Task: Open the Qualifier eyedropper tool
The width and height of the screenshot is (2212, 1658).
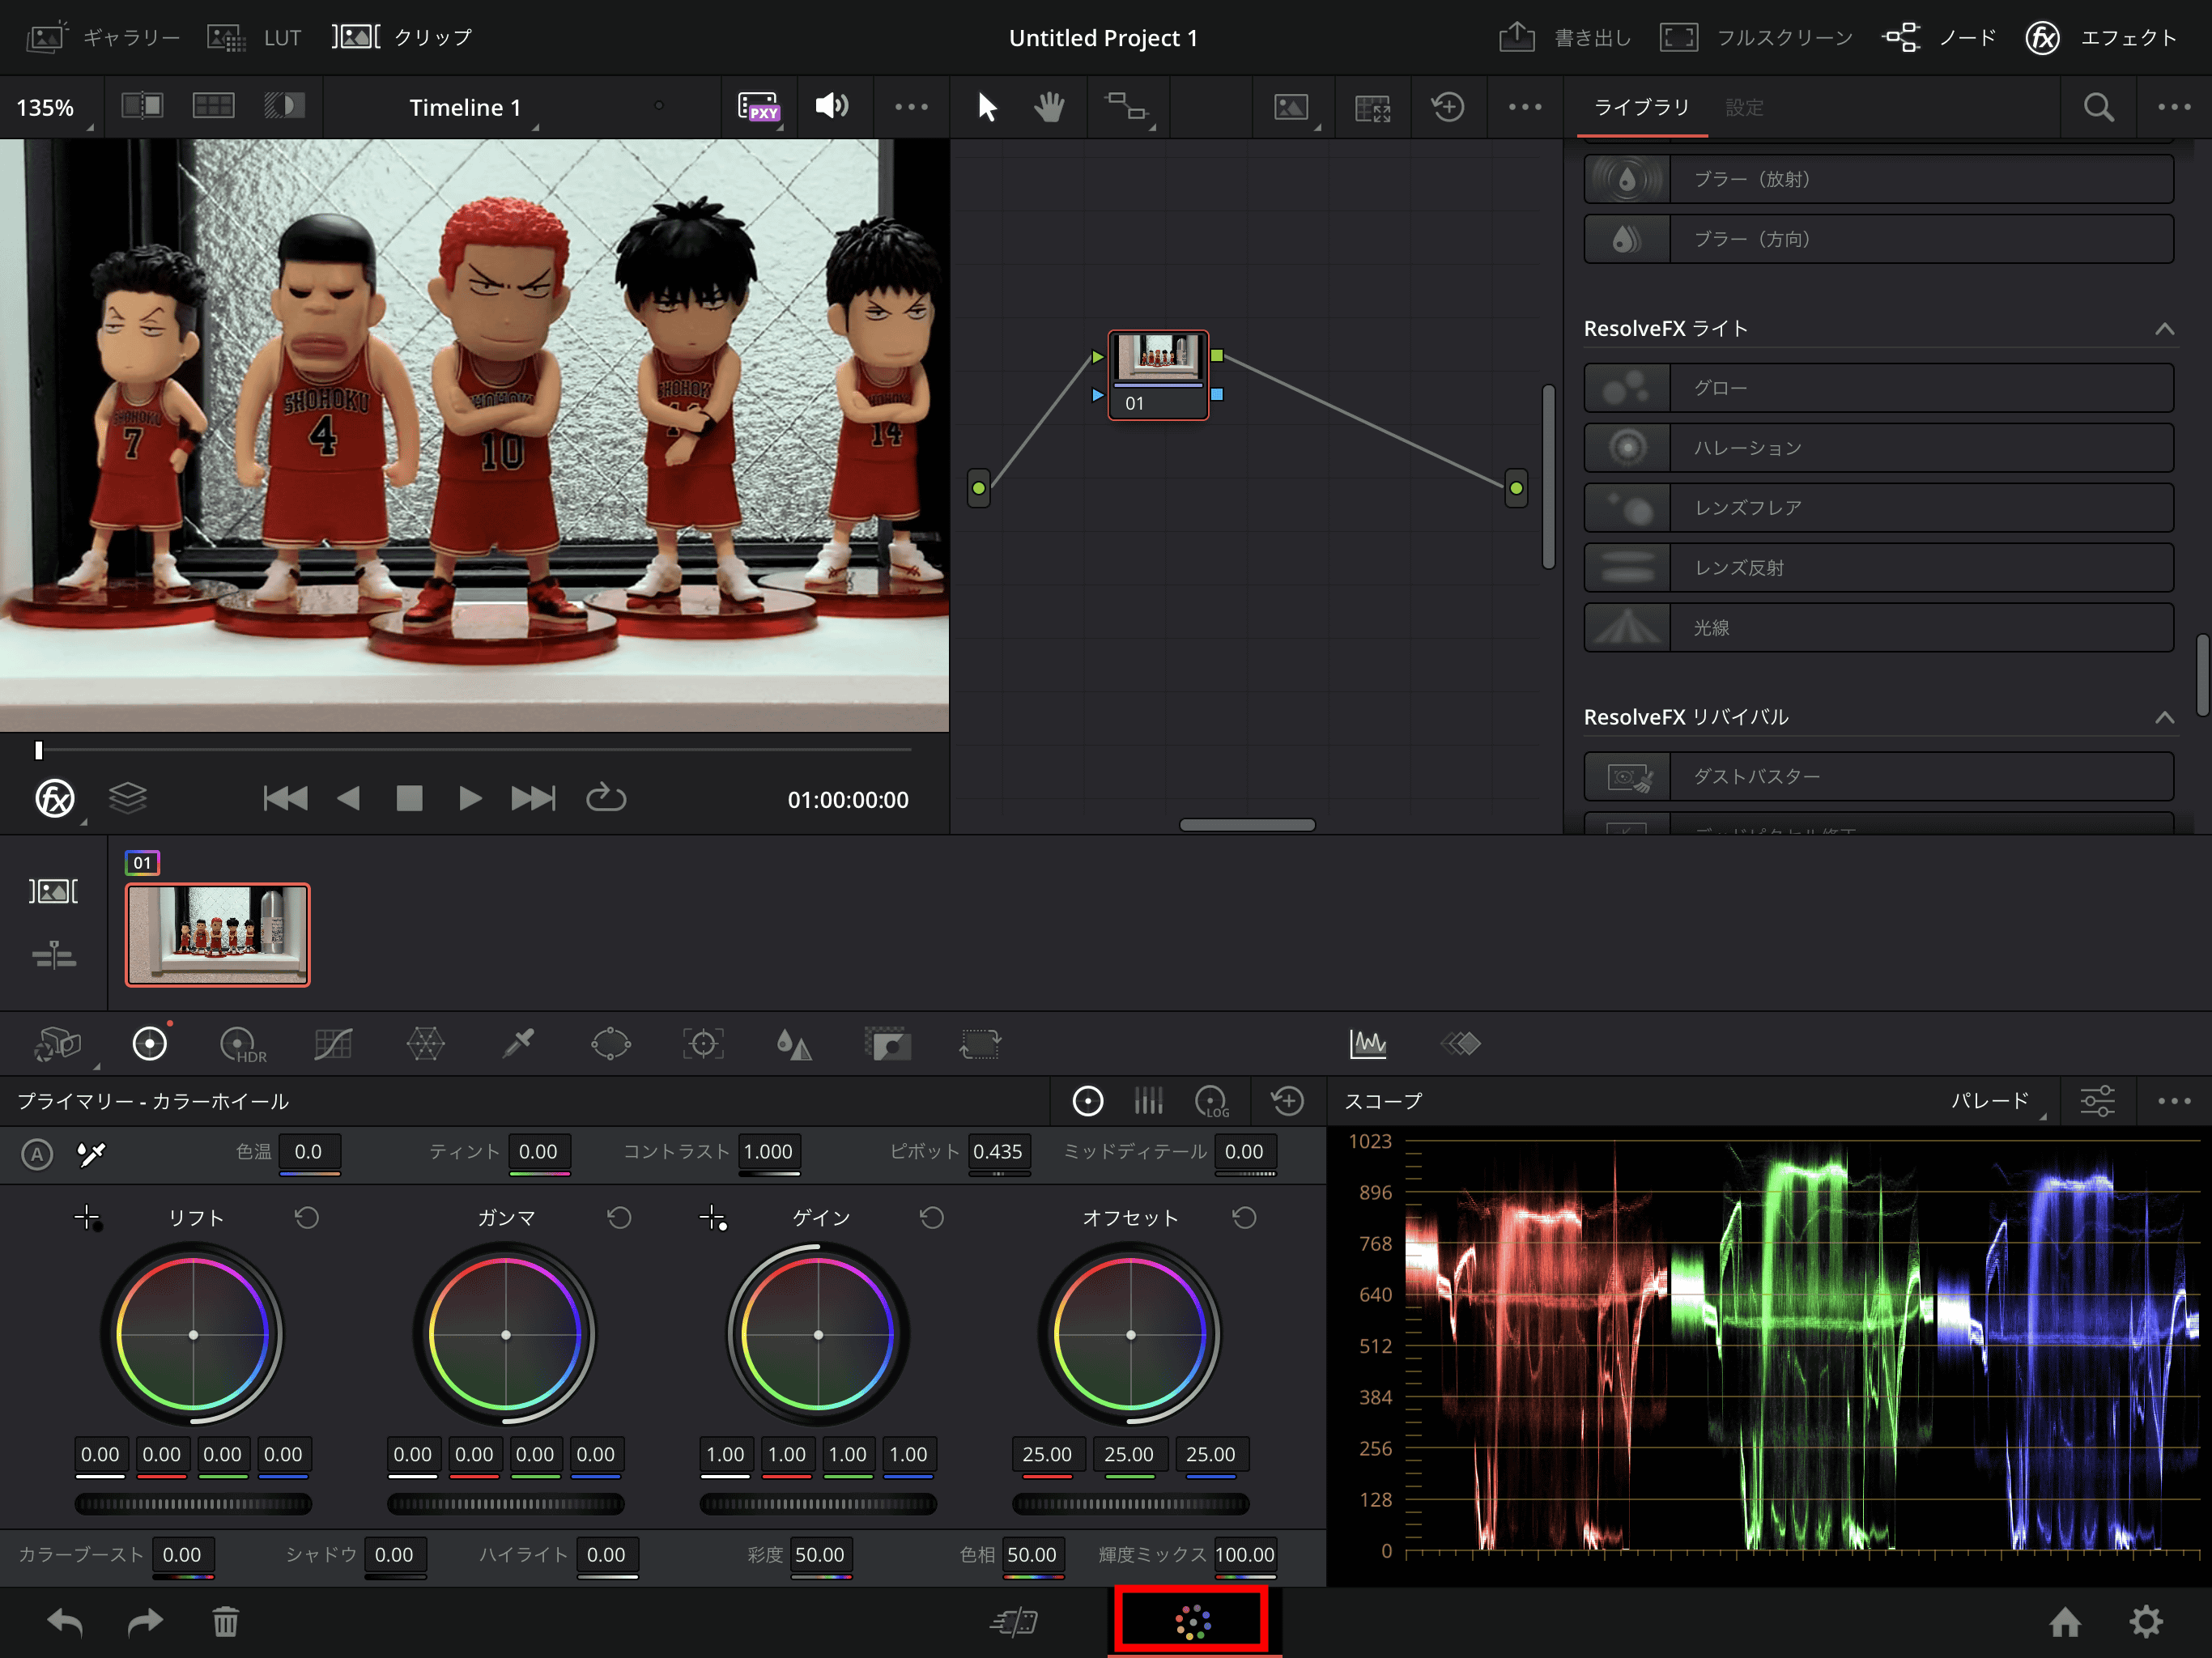Action: tap(519, 1044)
